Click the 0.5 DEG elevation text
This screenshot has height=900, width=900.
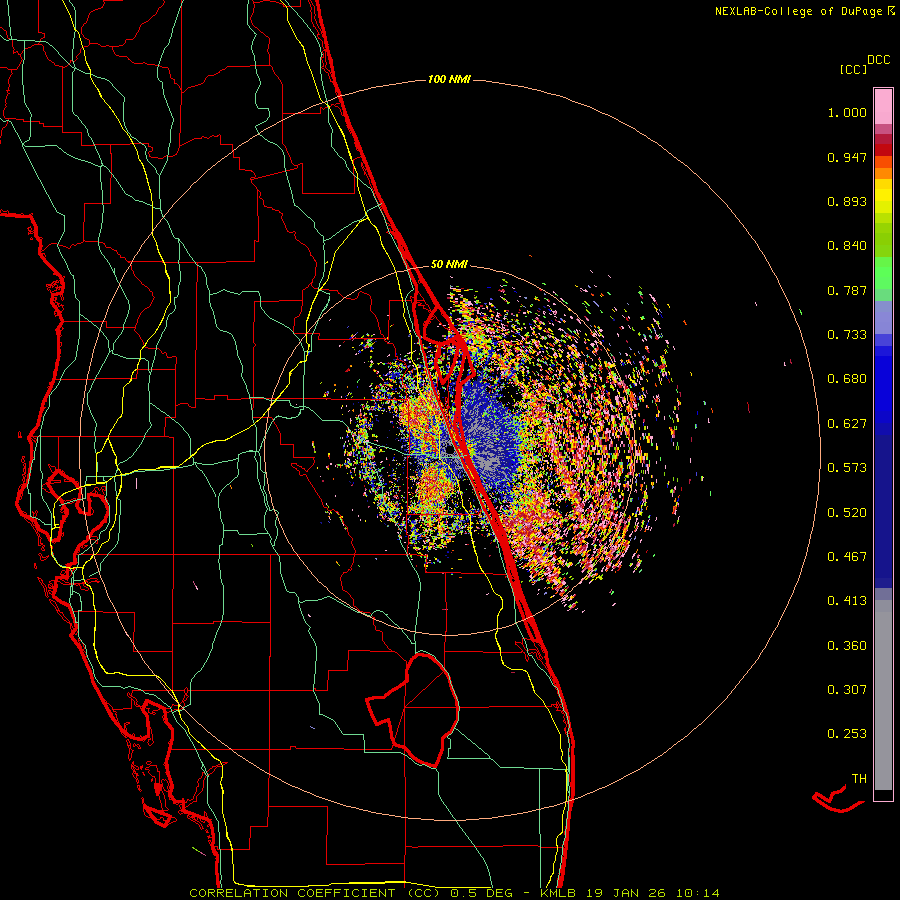coord(481,893)
